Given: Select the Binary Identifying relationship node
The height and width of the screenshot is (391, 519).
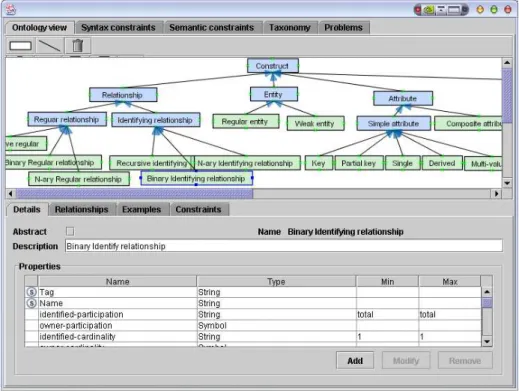Looking at the screenshot, I should [x=196, y=178].
